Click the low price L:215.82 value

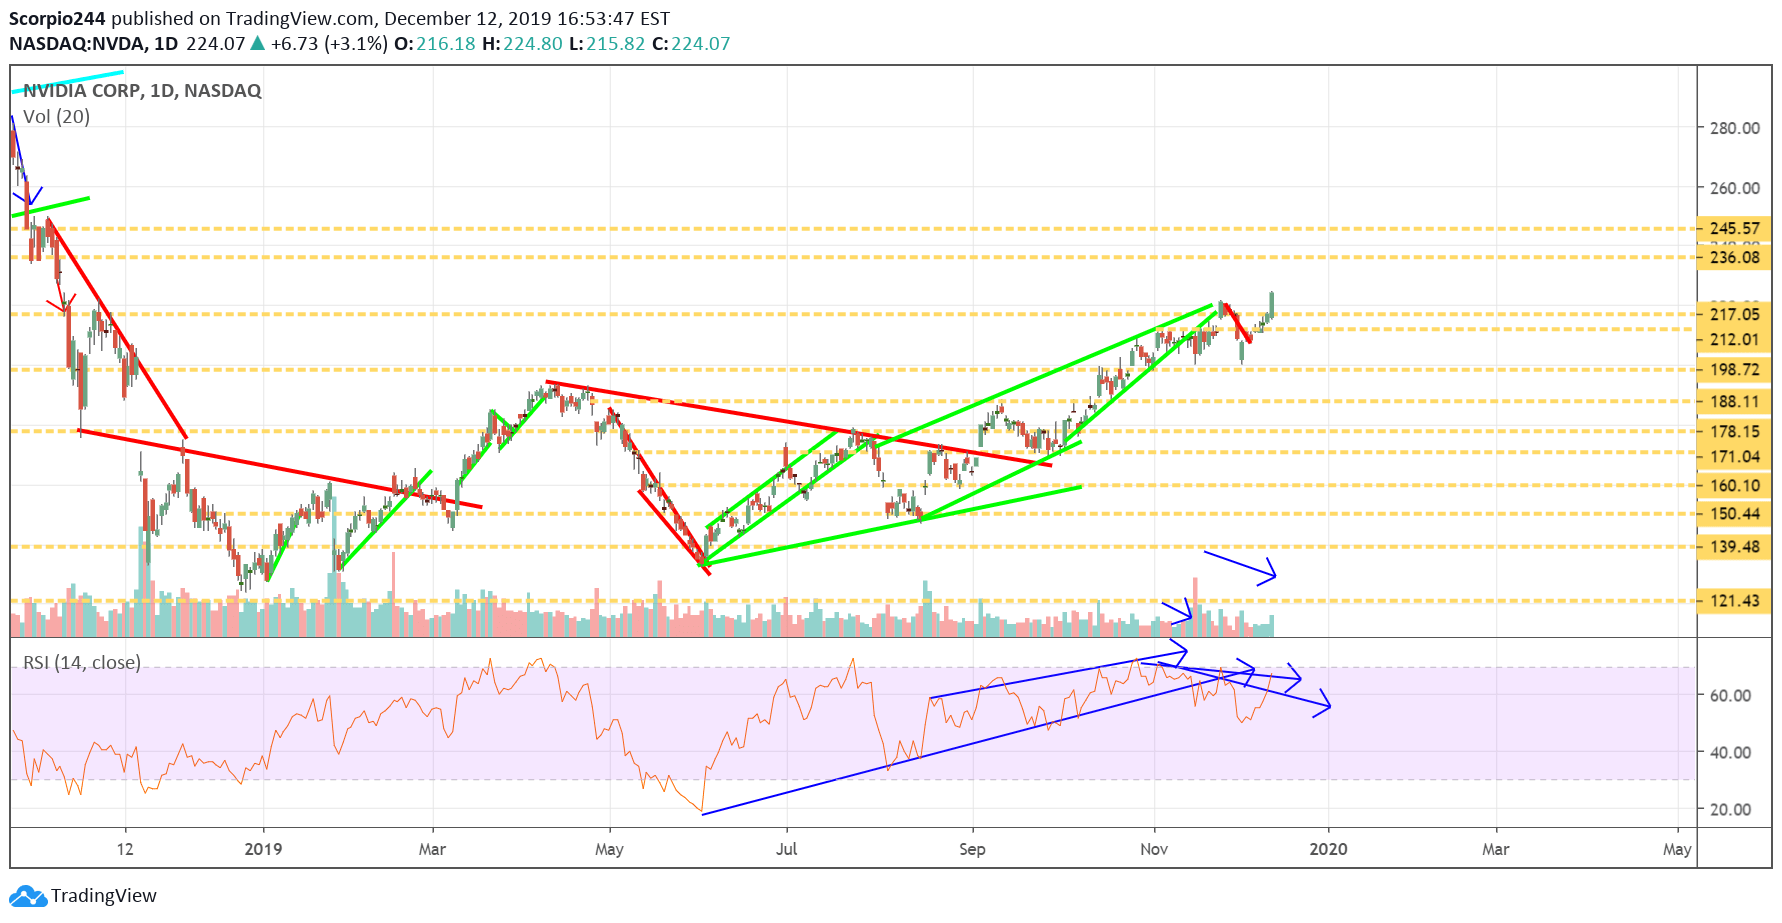pos(607,44)
